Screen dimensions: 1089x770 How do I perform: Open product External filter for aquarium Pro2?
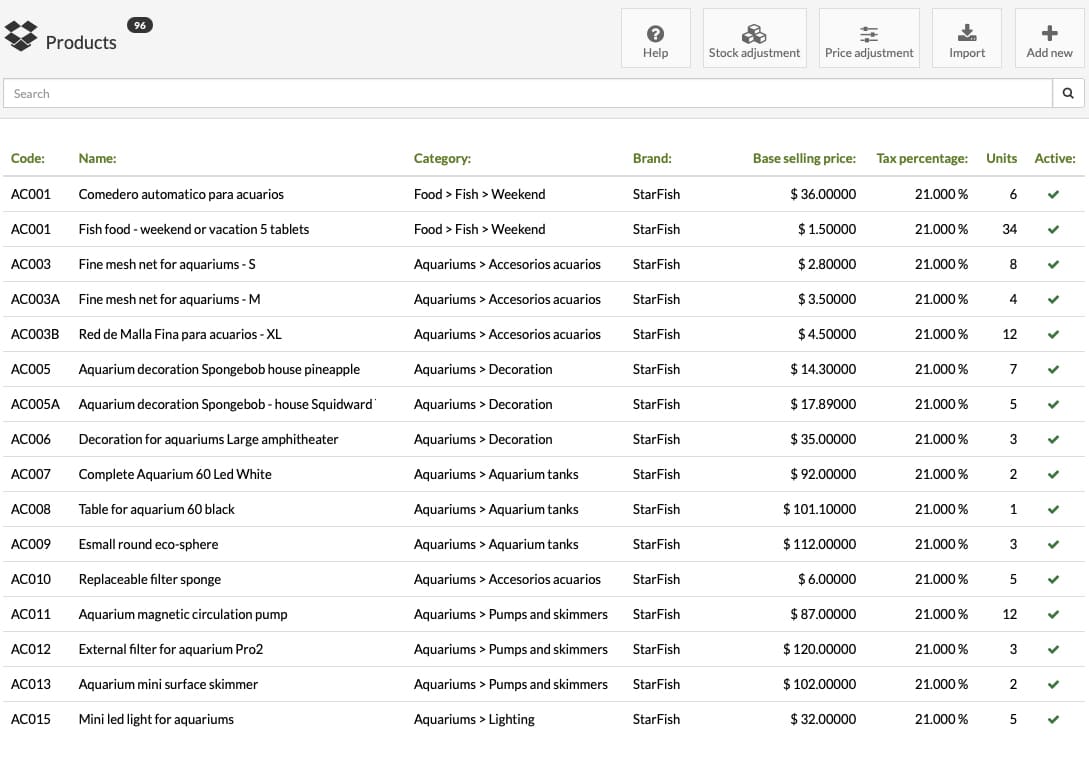pyautogui.click(x=171, y=649)
